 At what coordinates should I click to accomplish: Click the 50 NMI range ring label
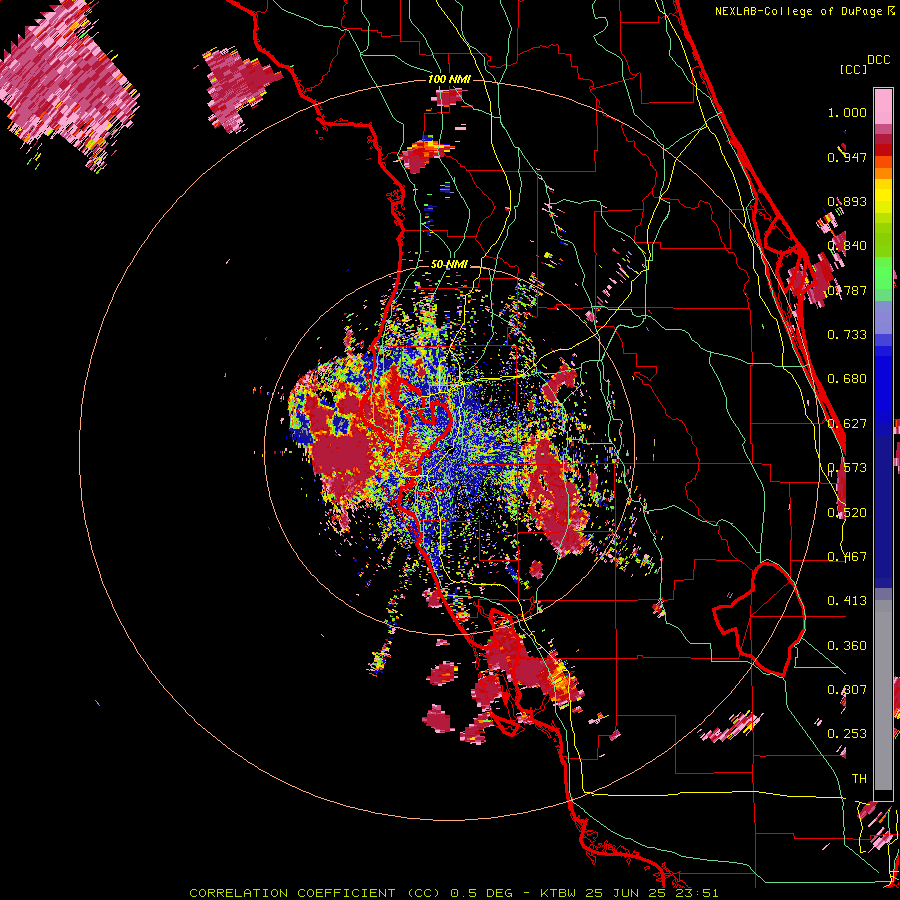tap(449, 265)
